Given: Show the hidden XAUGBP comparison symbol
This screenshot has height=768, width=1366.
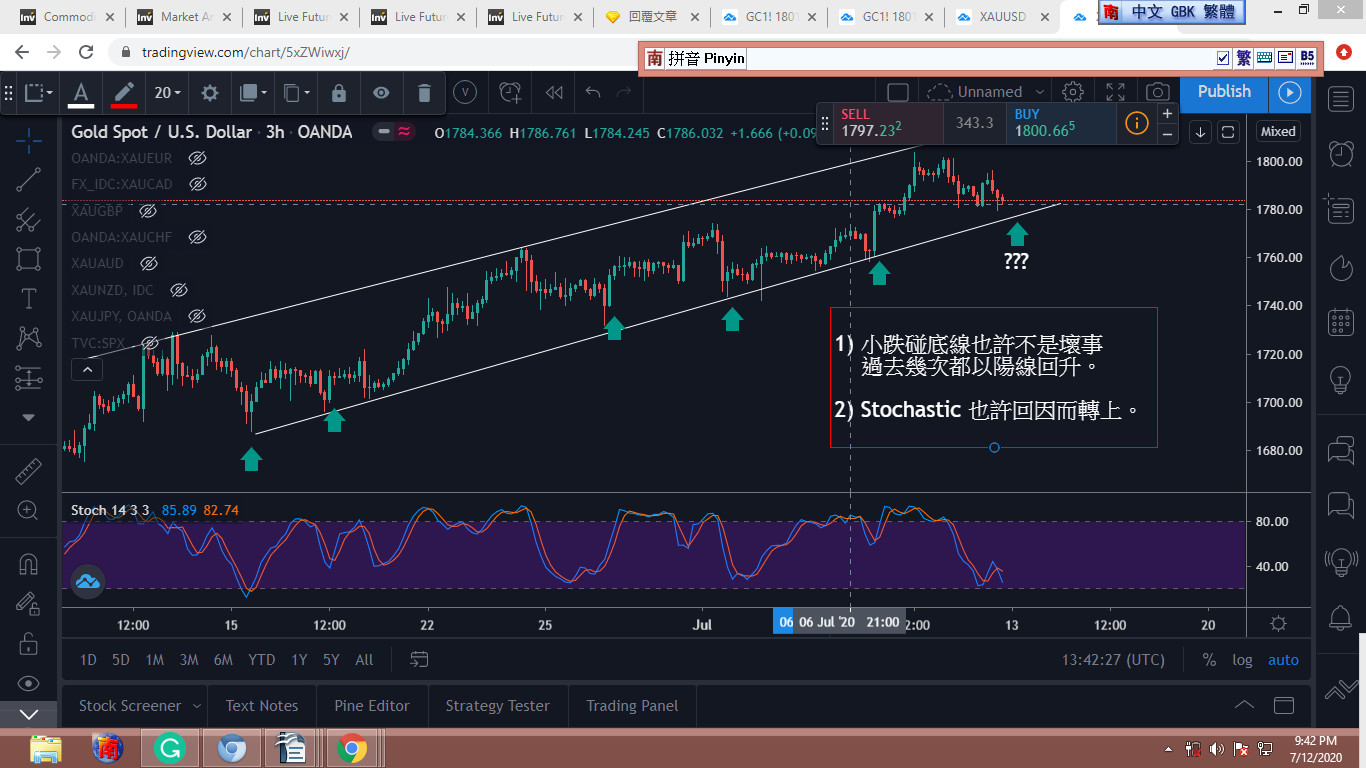Looking at the screenshot, I should coord(148,211).
